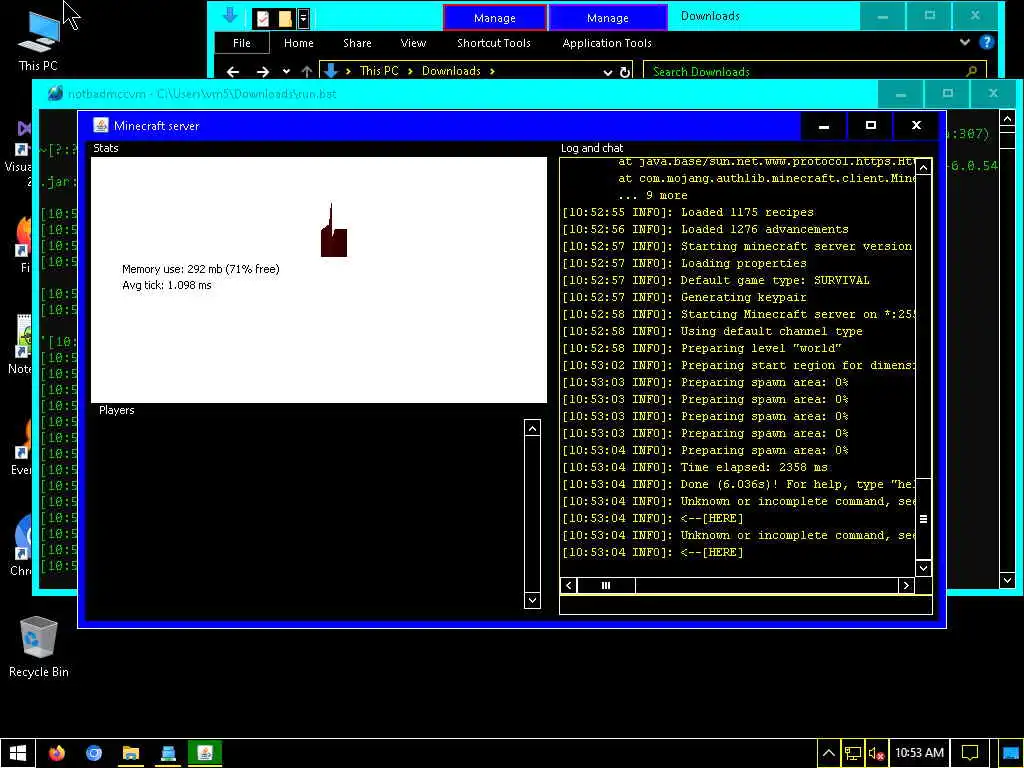Collapse the Explorer ribbon chevron
This screenshot has height=768, width=1024.
tap(965, 42)
